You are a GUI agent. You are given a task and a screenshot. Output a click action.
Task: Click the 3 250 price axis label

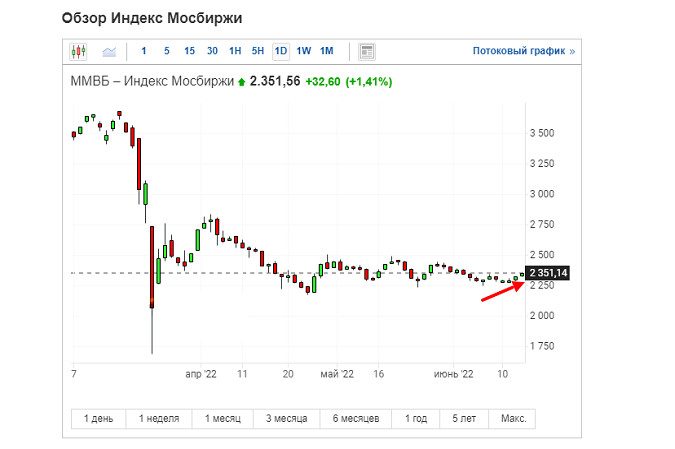[542, 164]
